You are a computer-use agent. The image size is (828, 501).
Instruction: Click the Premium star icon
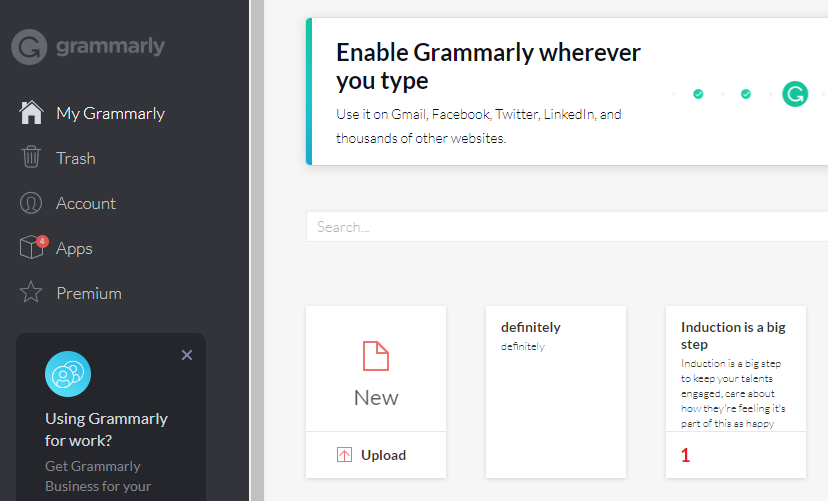(31, 292)
